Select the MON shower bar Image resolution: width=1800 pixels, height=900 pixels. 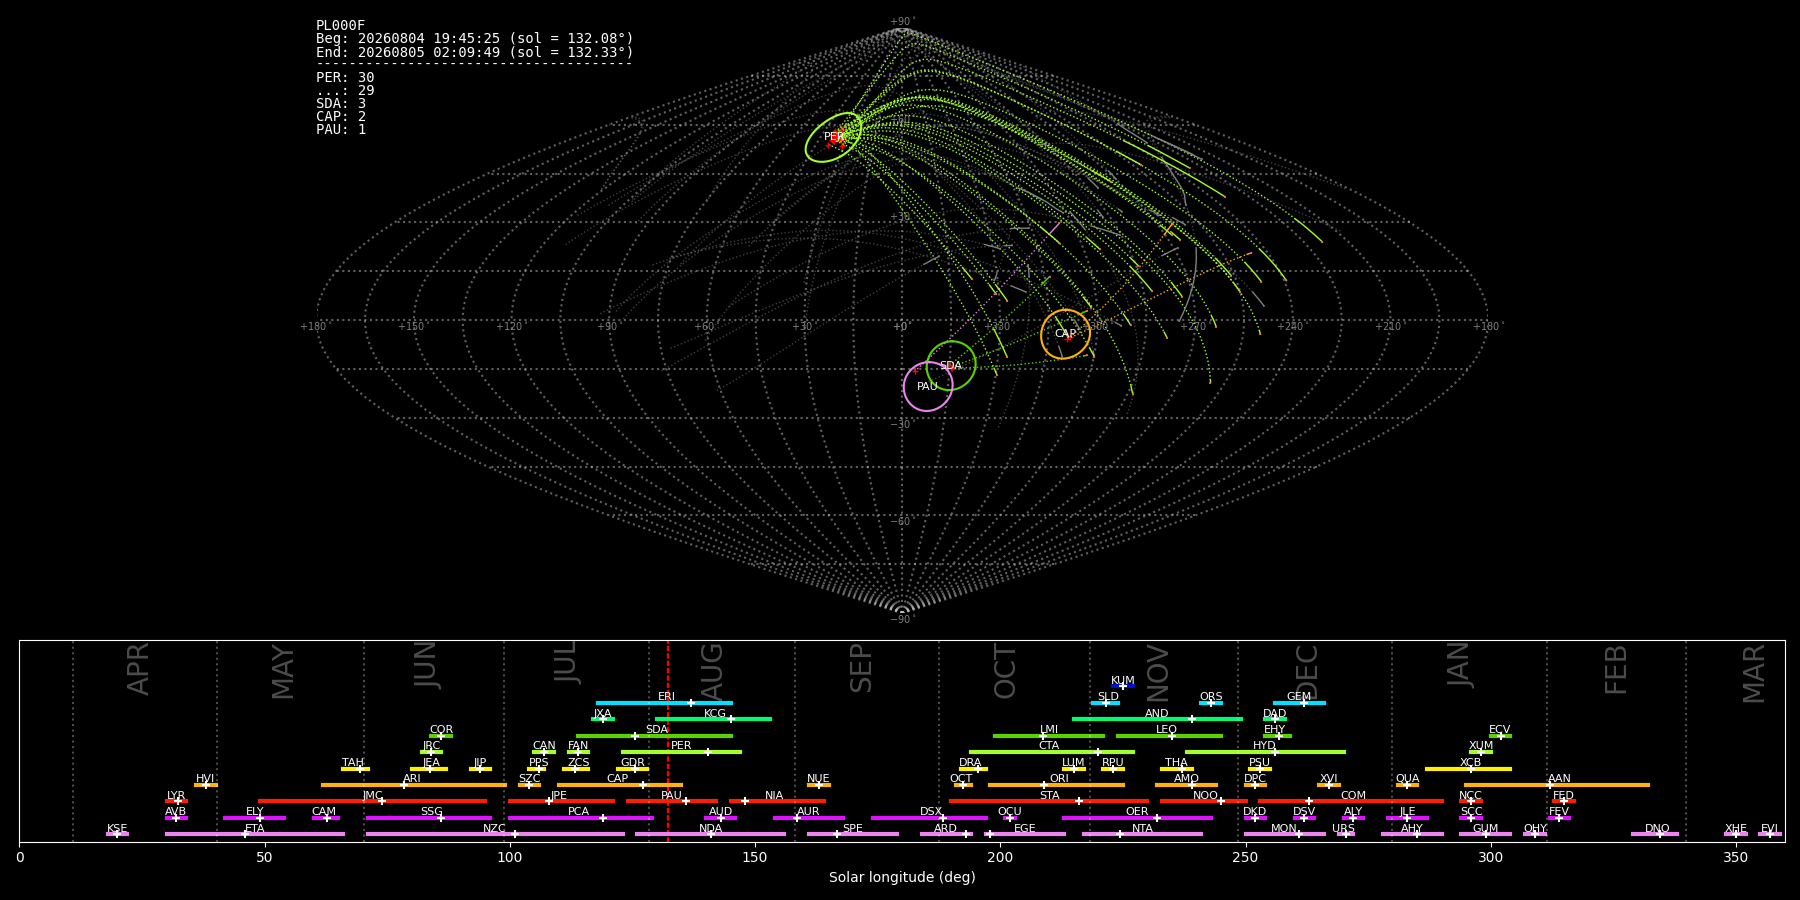(x=1285, y=834)
